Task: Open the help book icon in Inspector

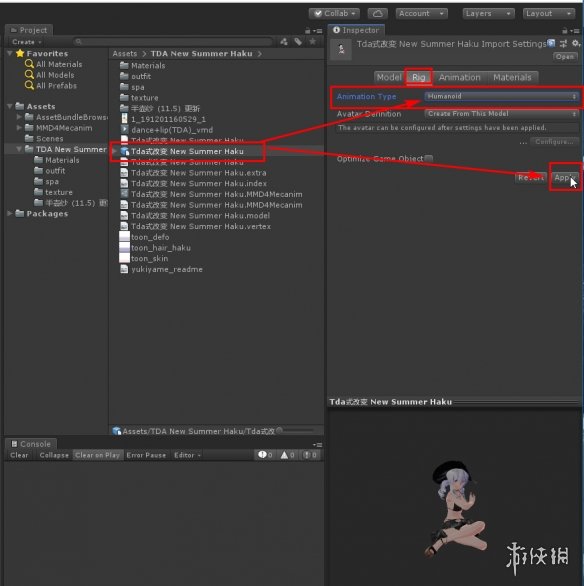Action: pos(551,43)
